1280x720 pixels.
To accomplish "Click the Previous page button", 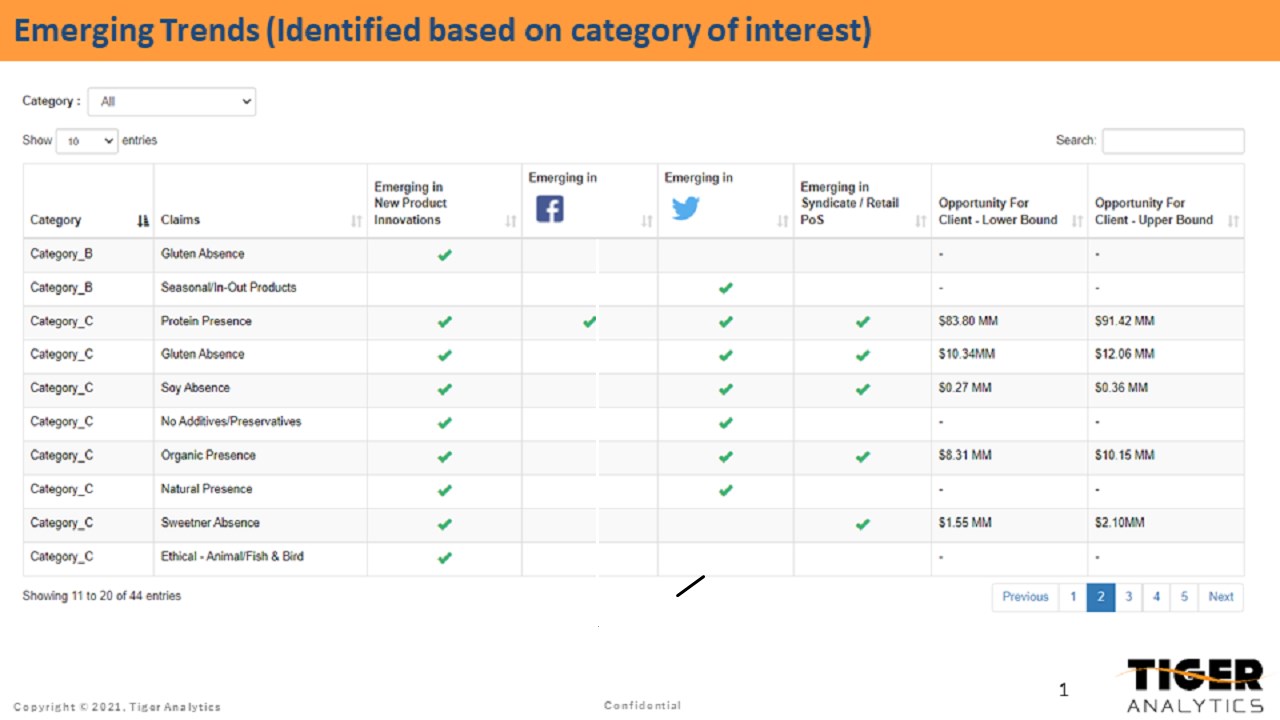I will click(1025, 597).
